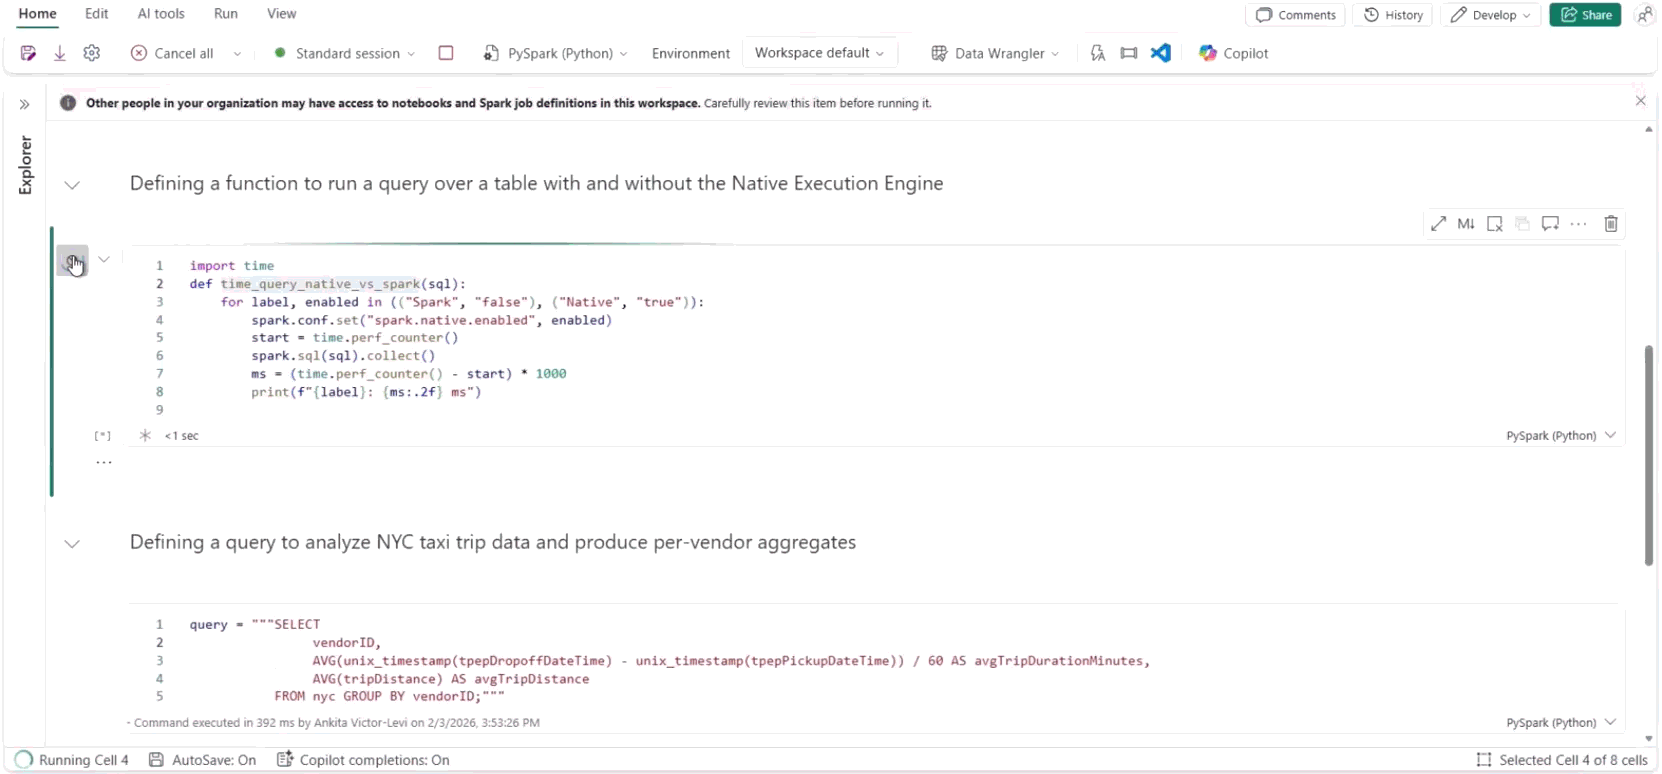The height and width of the screenshot is (774, 1662).
Task: Click the Running Cell 4 status indicator
Action: click(x=72, y=760)
